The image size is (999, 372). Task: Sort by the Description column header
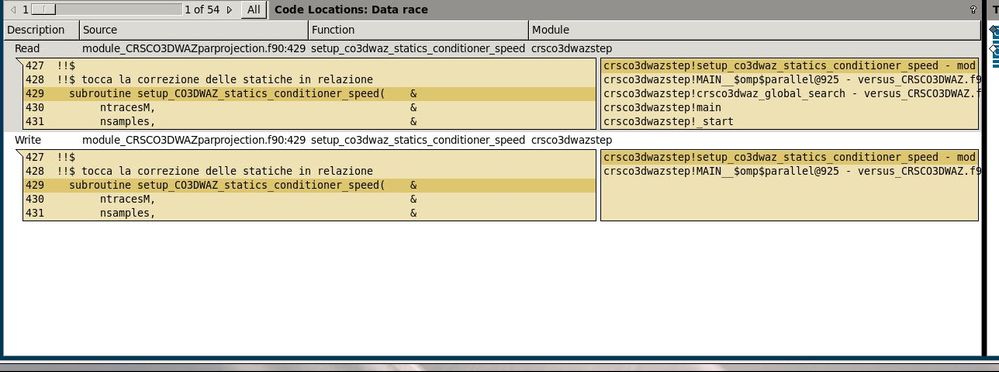tap(41, 29)
